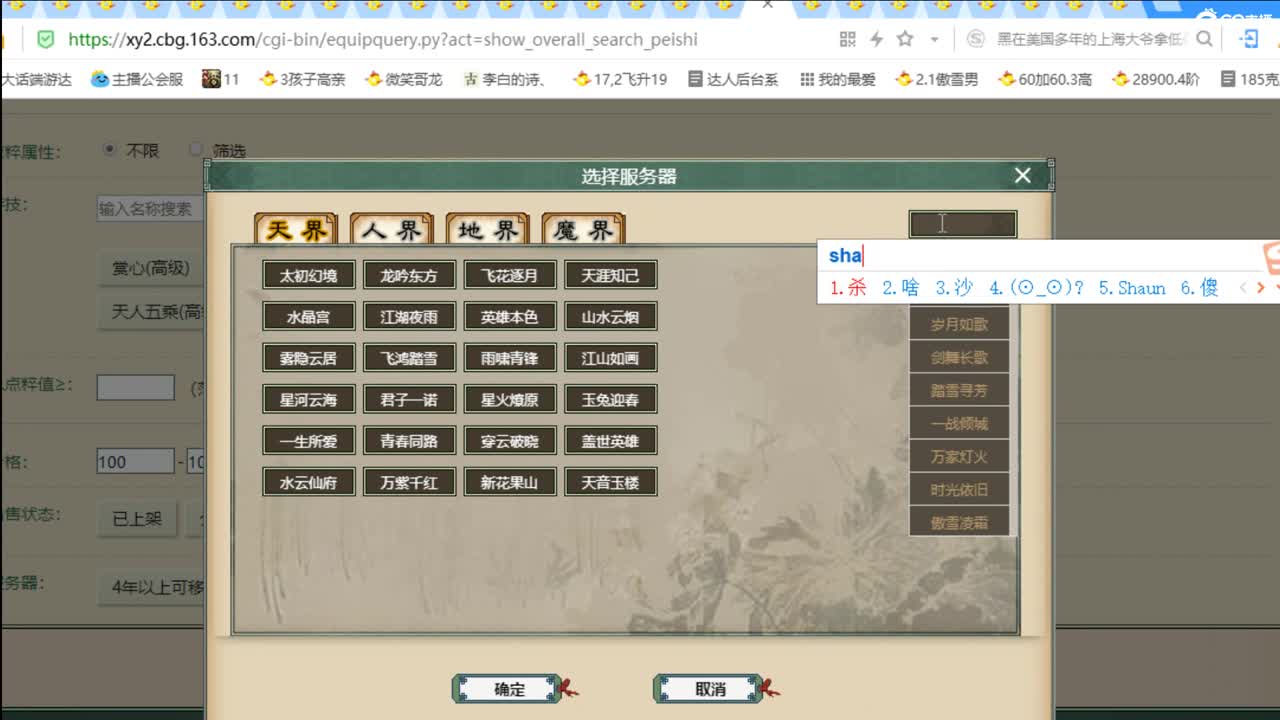Open the 17,2飞升19 bookmark

point(619,79)
